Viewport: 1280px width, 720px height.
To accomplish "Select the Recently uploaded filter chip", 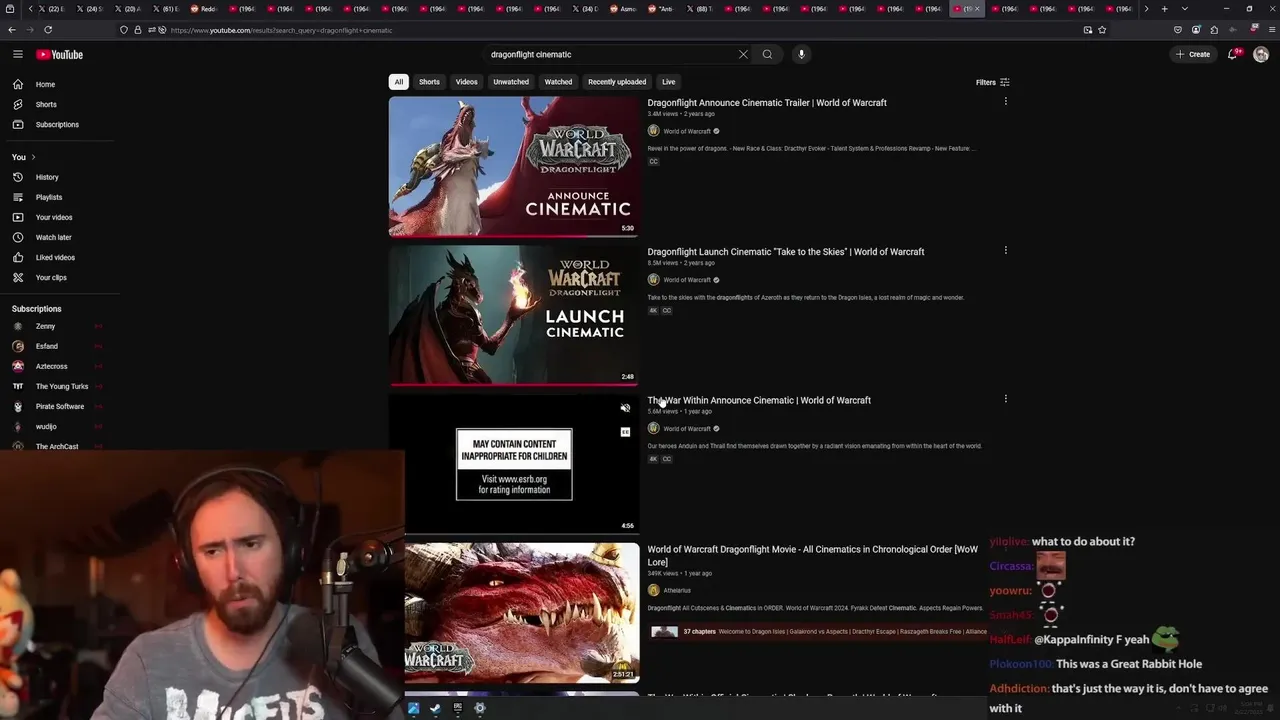I will (617, 82).
